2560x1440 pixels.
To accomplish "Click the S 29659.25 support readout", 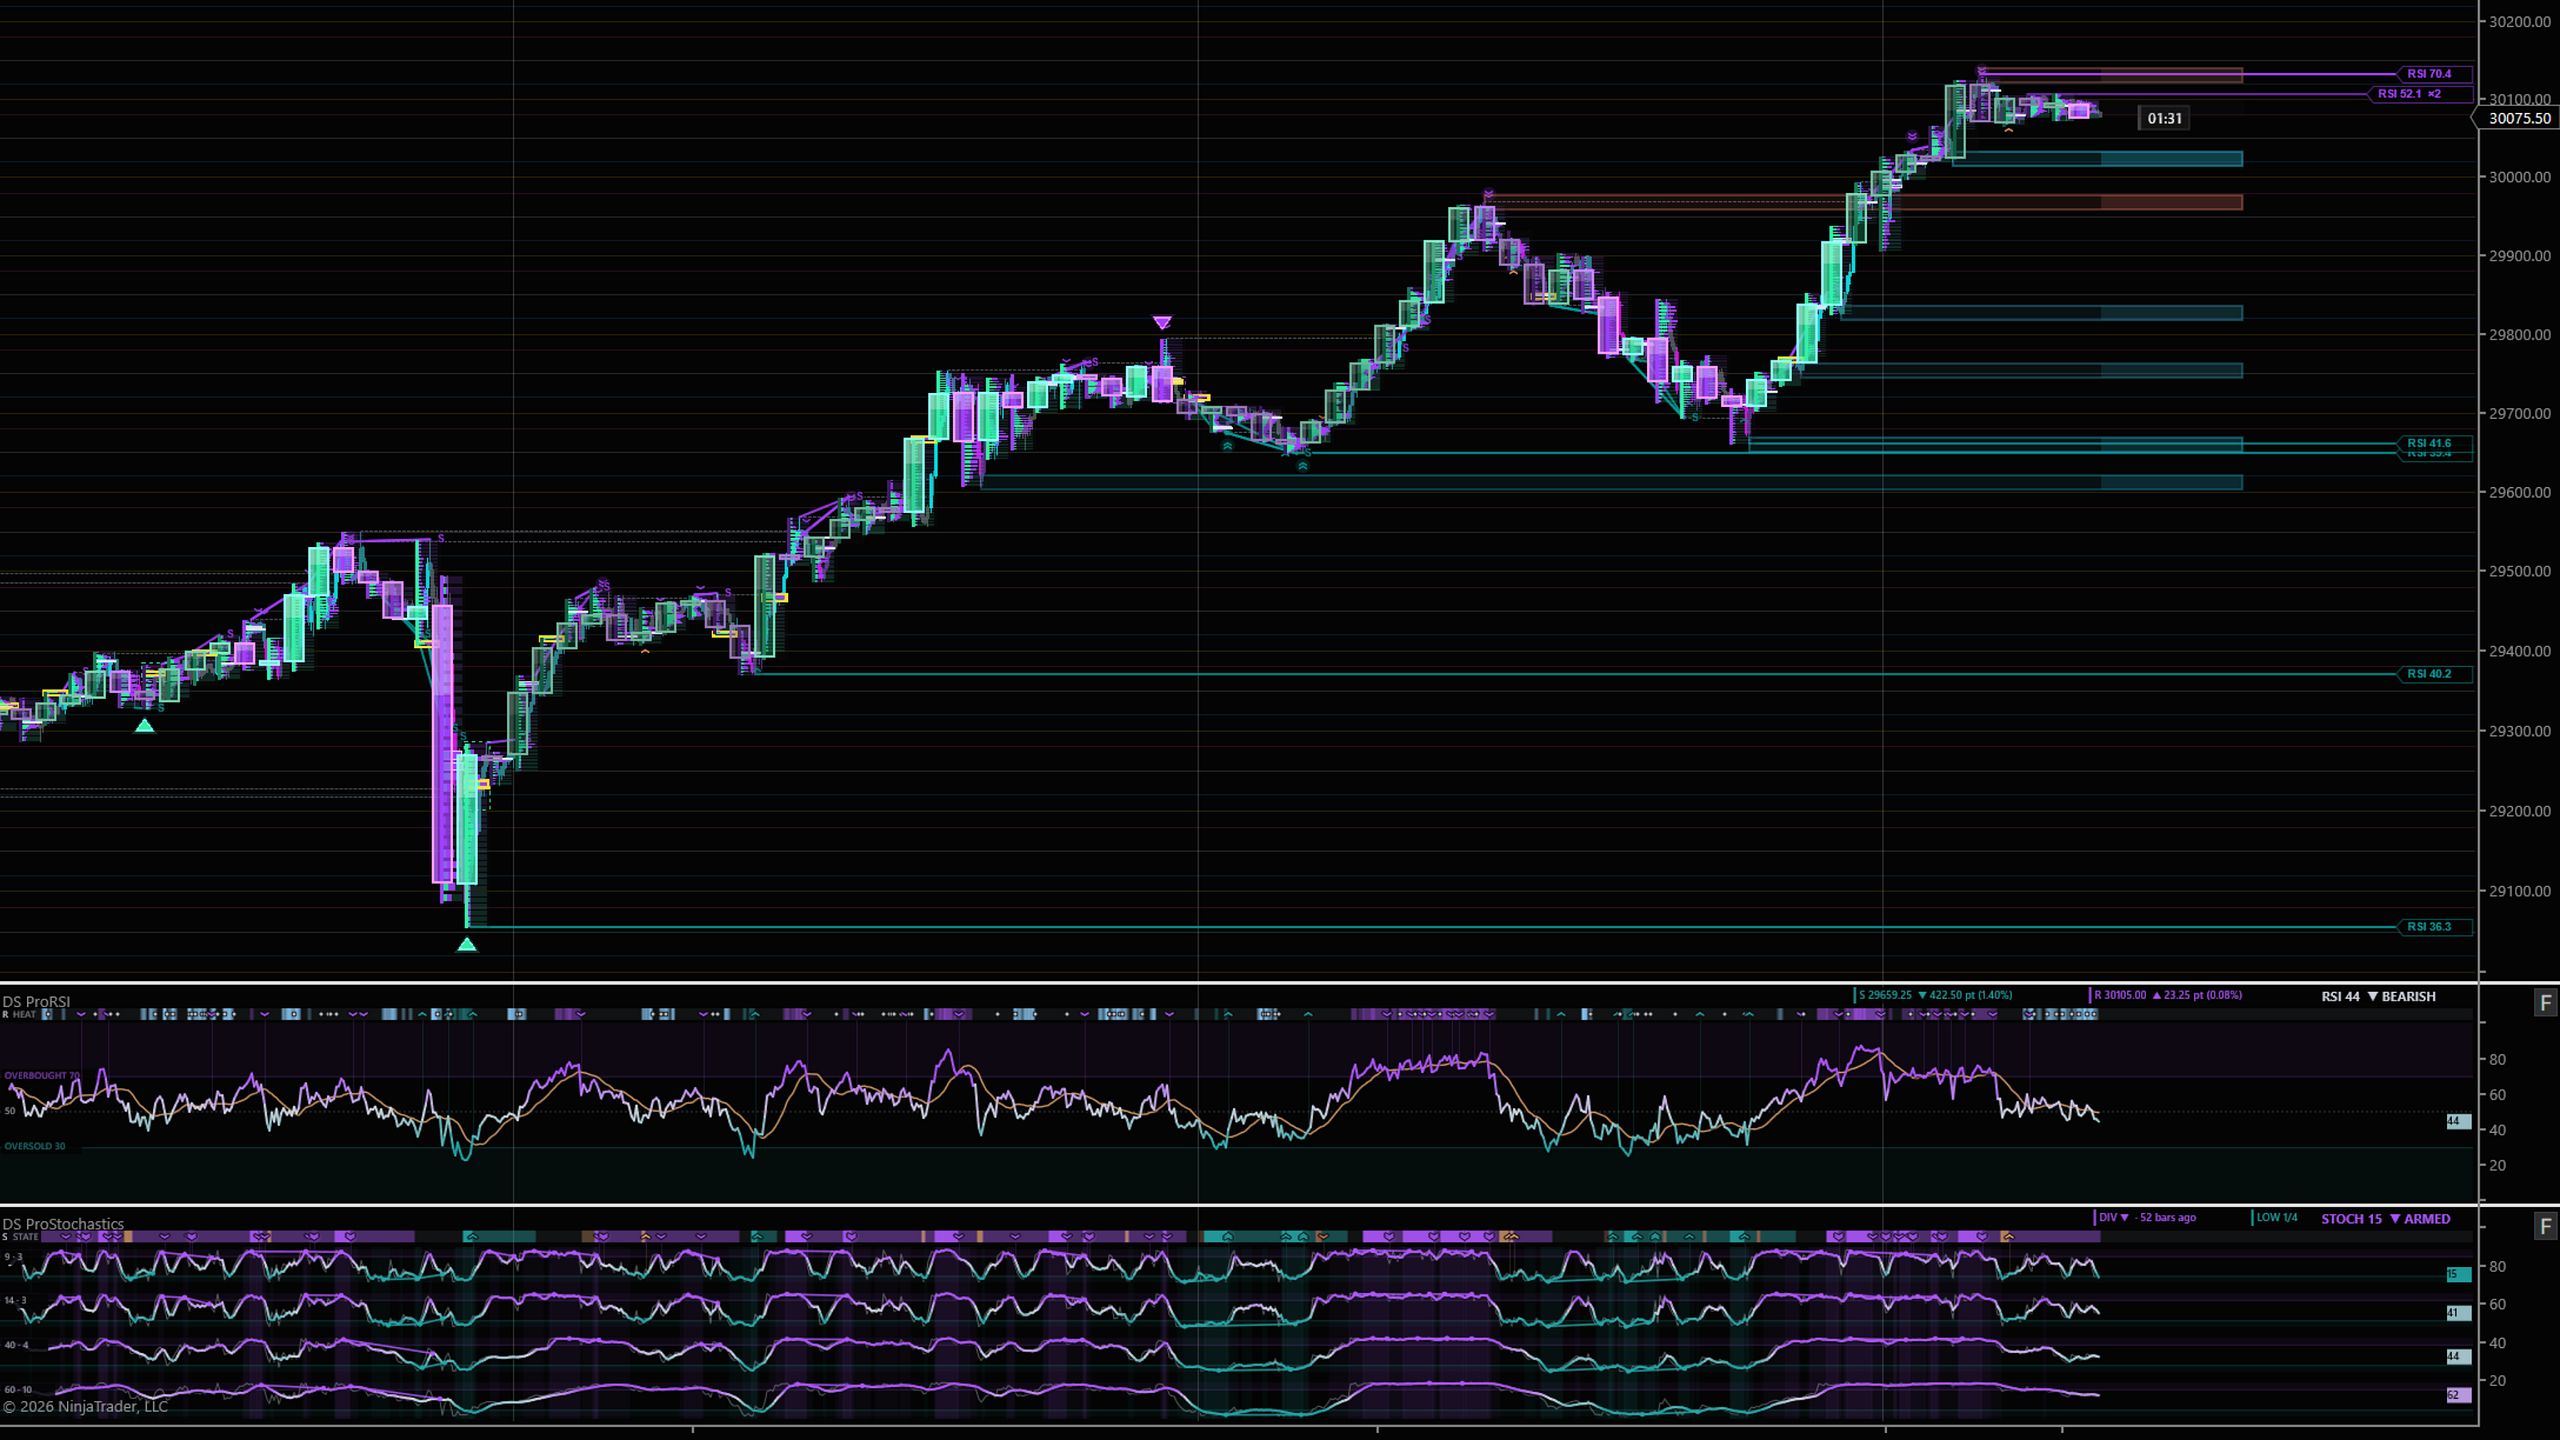I will (1933, 995).
